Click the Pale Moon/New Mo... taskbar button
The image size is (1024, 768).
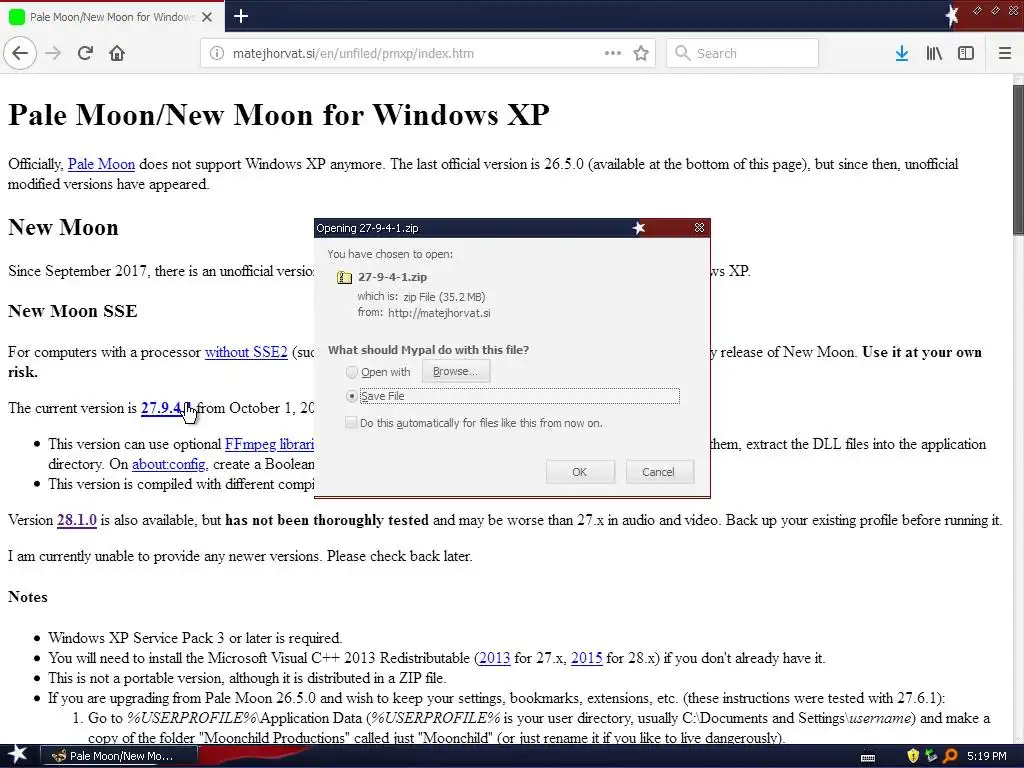[119, 756]
